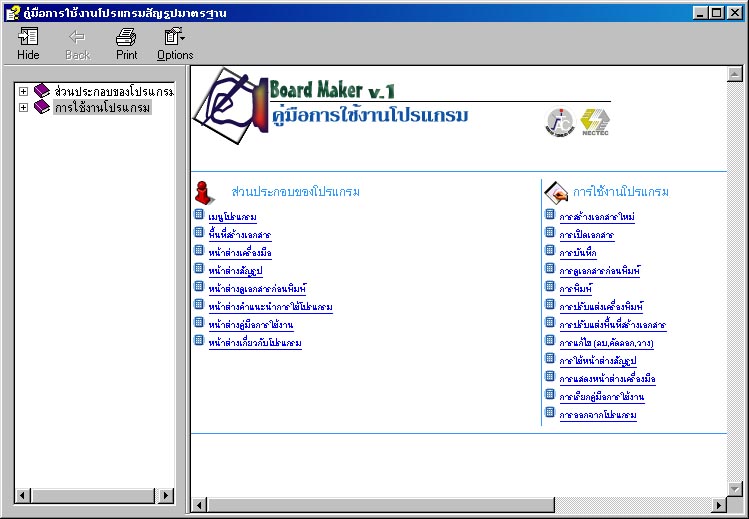Click the round wheelchair logo icon
The width and height of the screenshot is (749, 519).
(559, 121)
